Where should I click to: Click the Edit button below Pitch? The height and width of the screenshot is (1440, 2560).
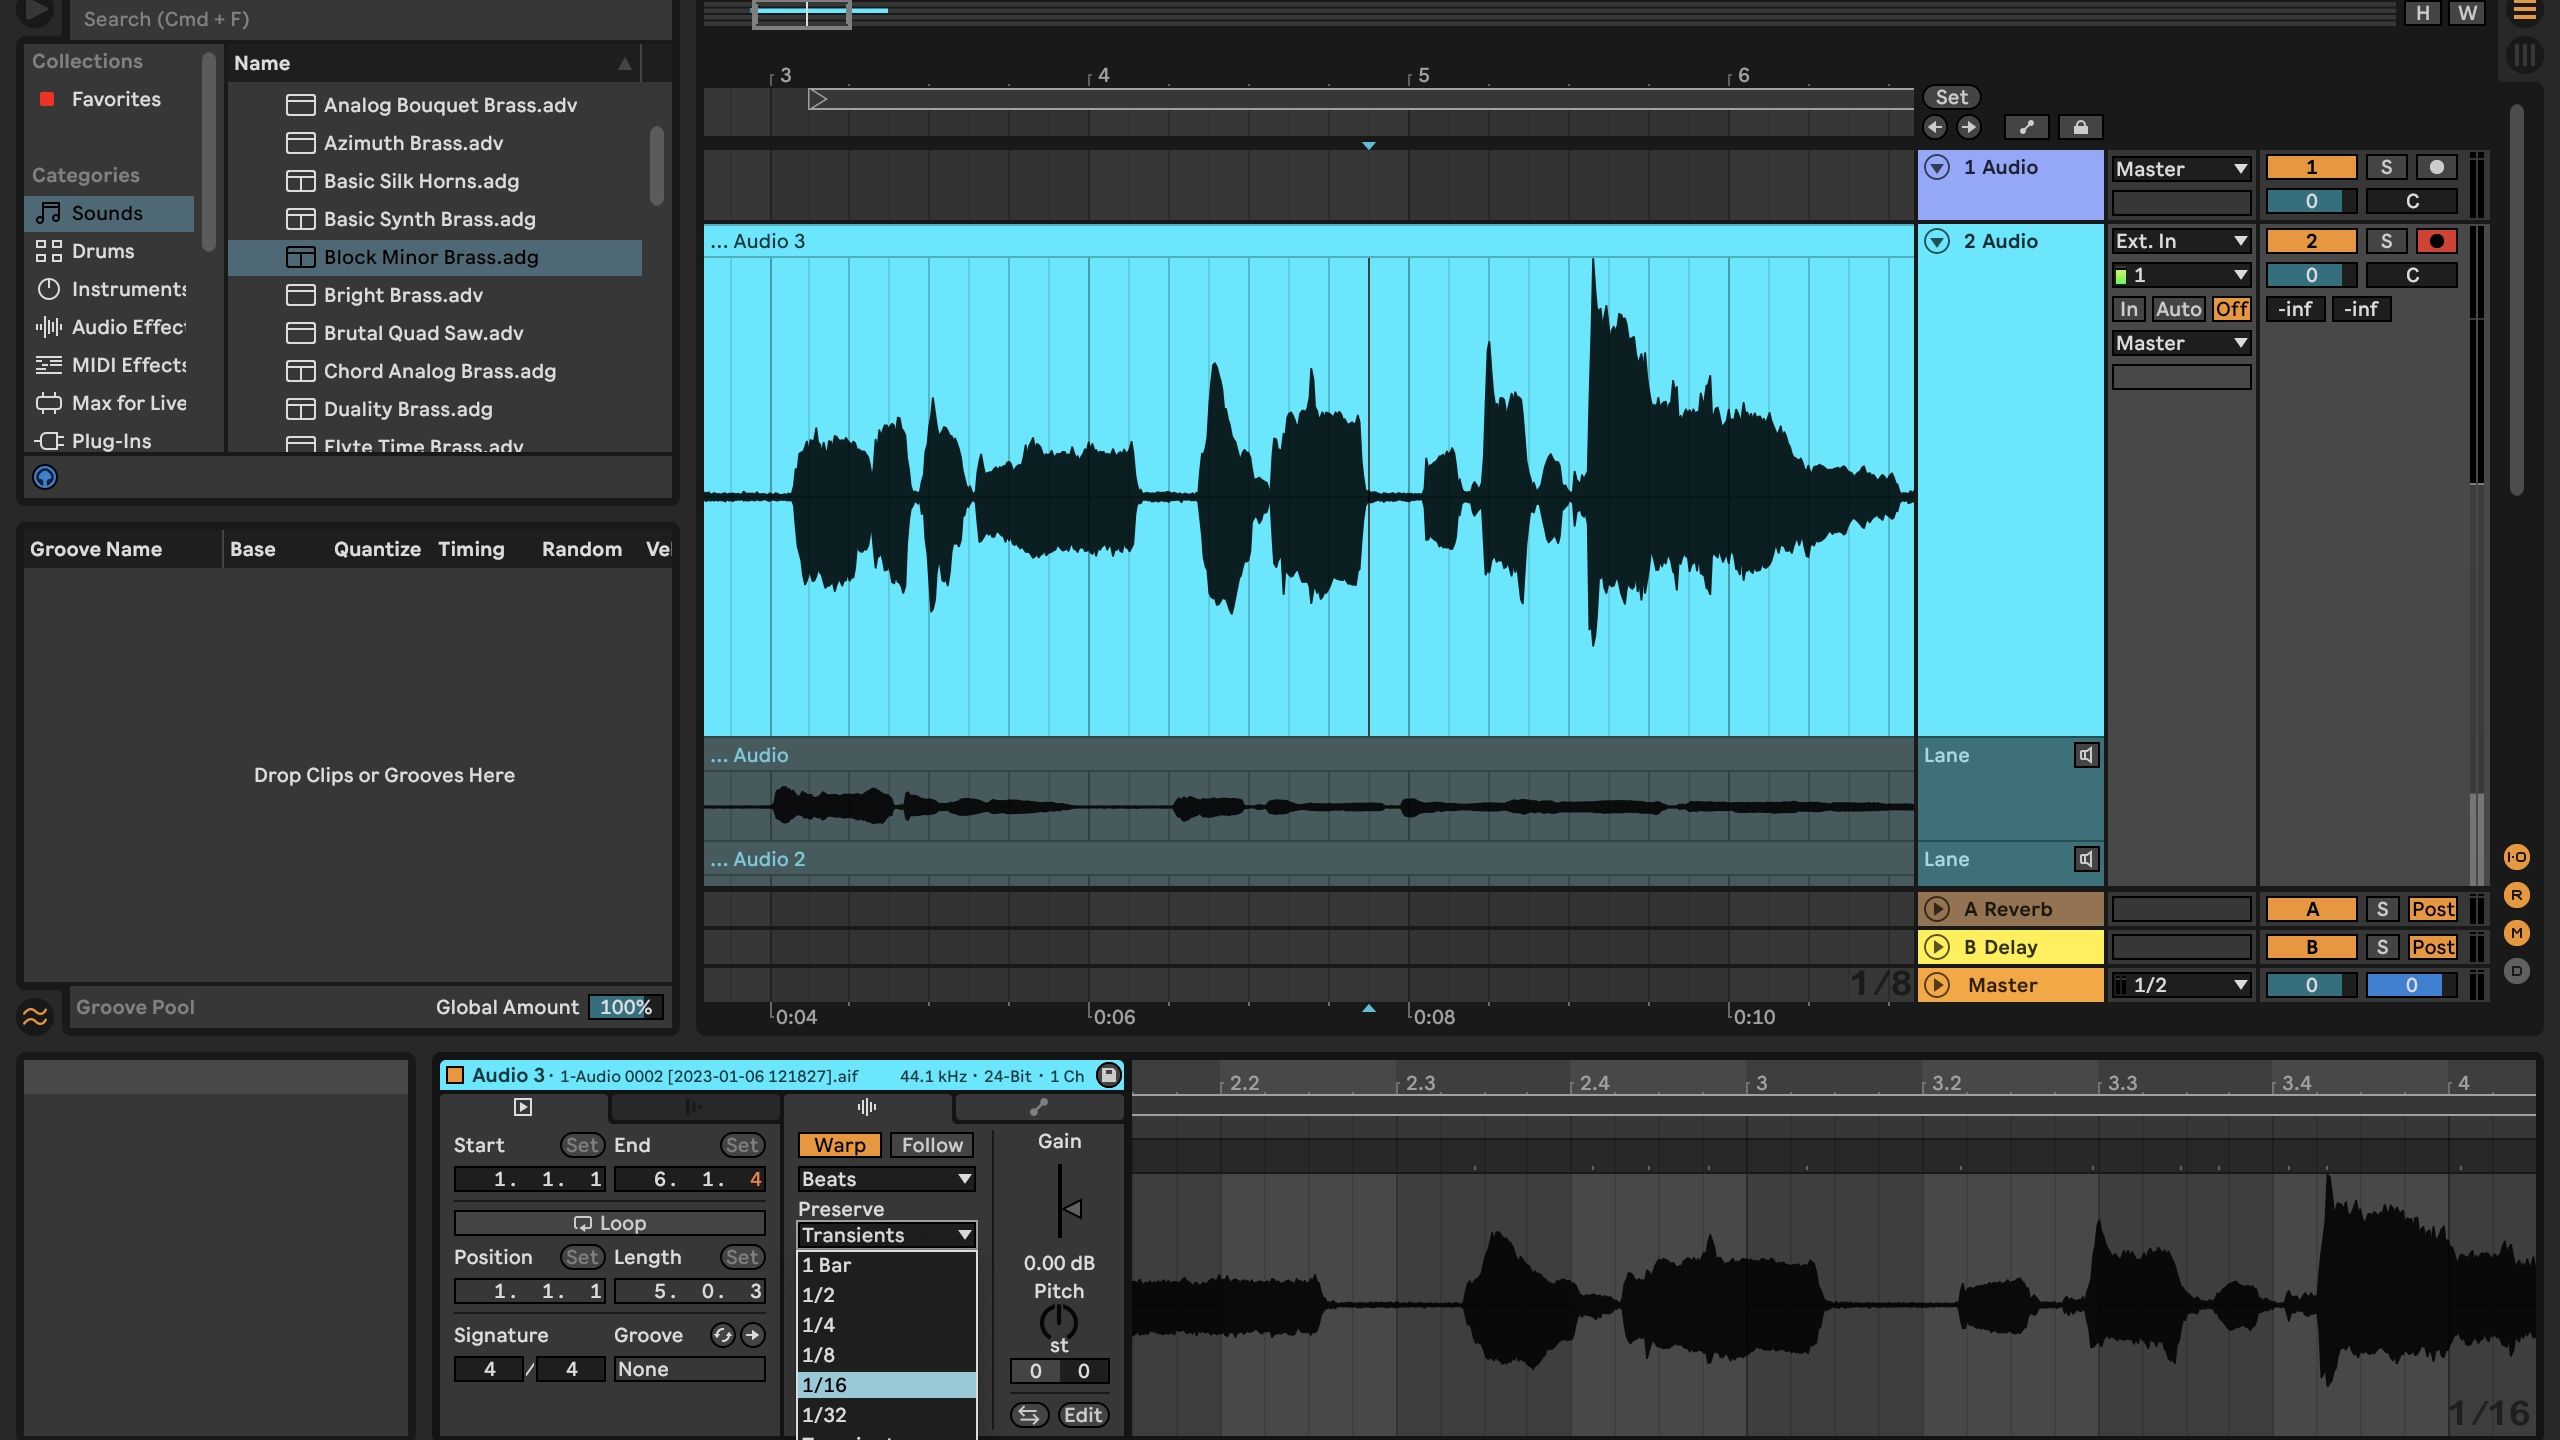click(1083, 1415)
